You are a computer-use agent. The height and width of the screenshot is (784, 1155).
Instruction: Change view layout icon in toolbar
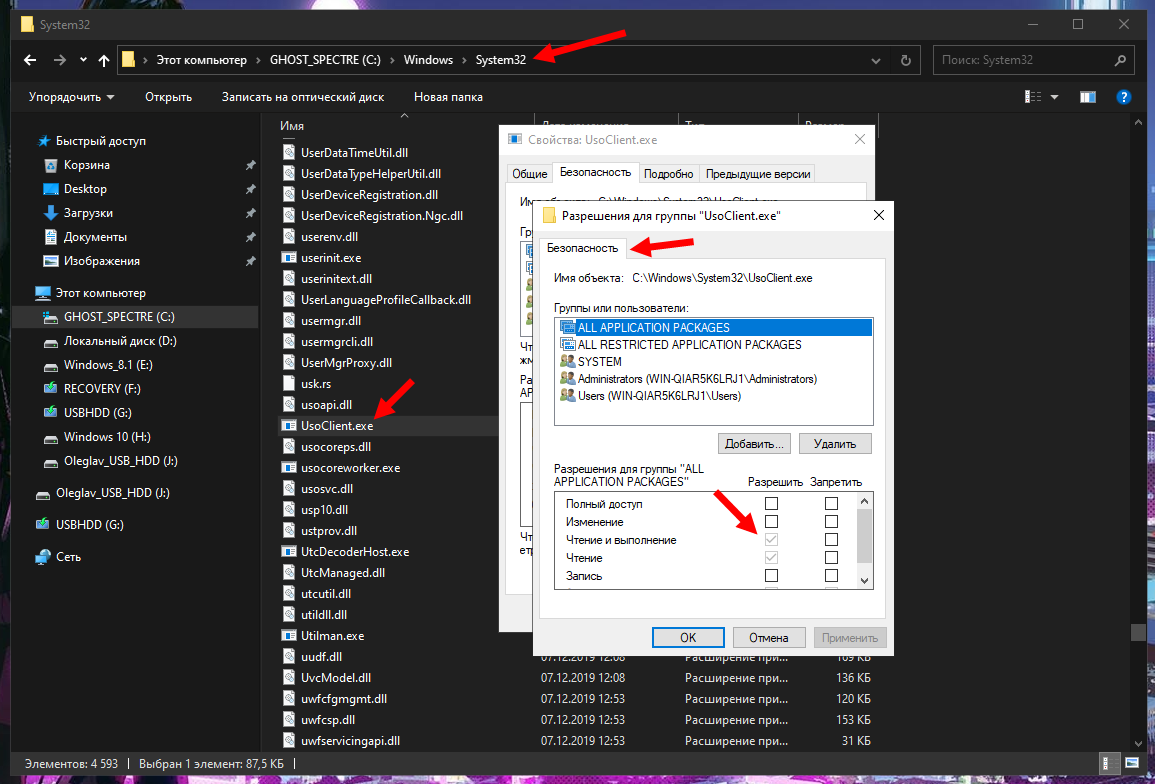1033,97
